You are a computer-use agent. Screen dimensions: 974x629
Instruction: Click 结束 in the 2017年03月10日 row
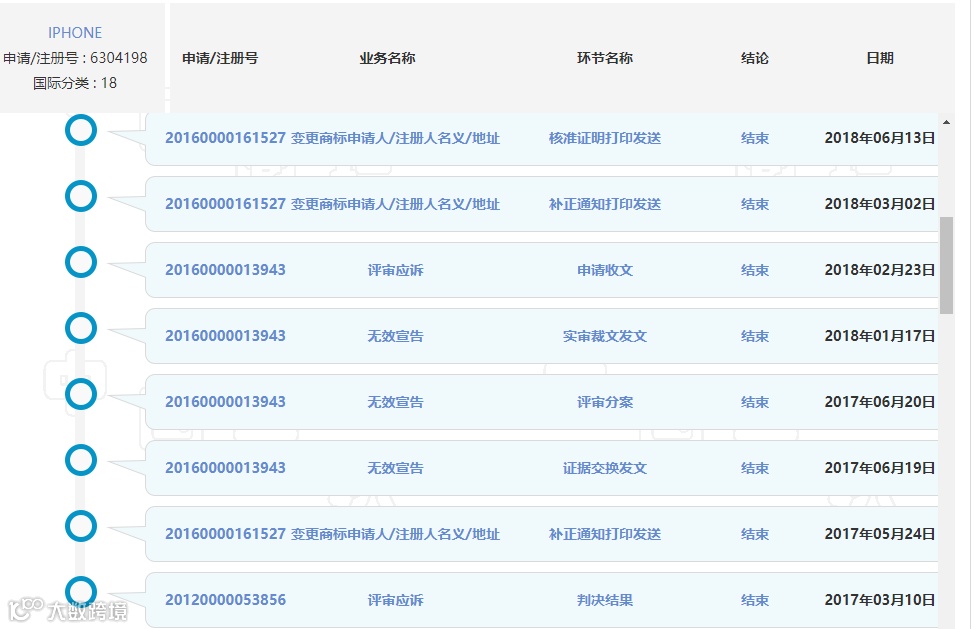[x=755, y=600]
